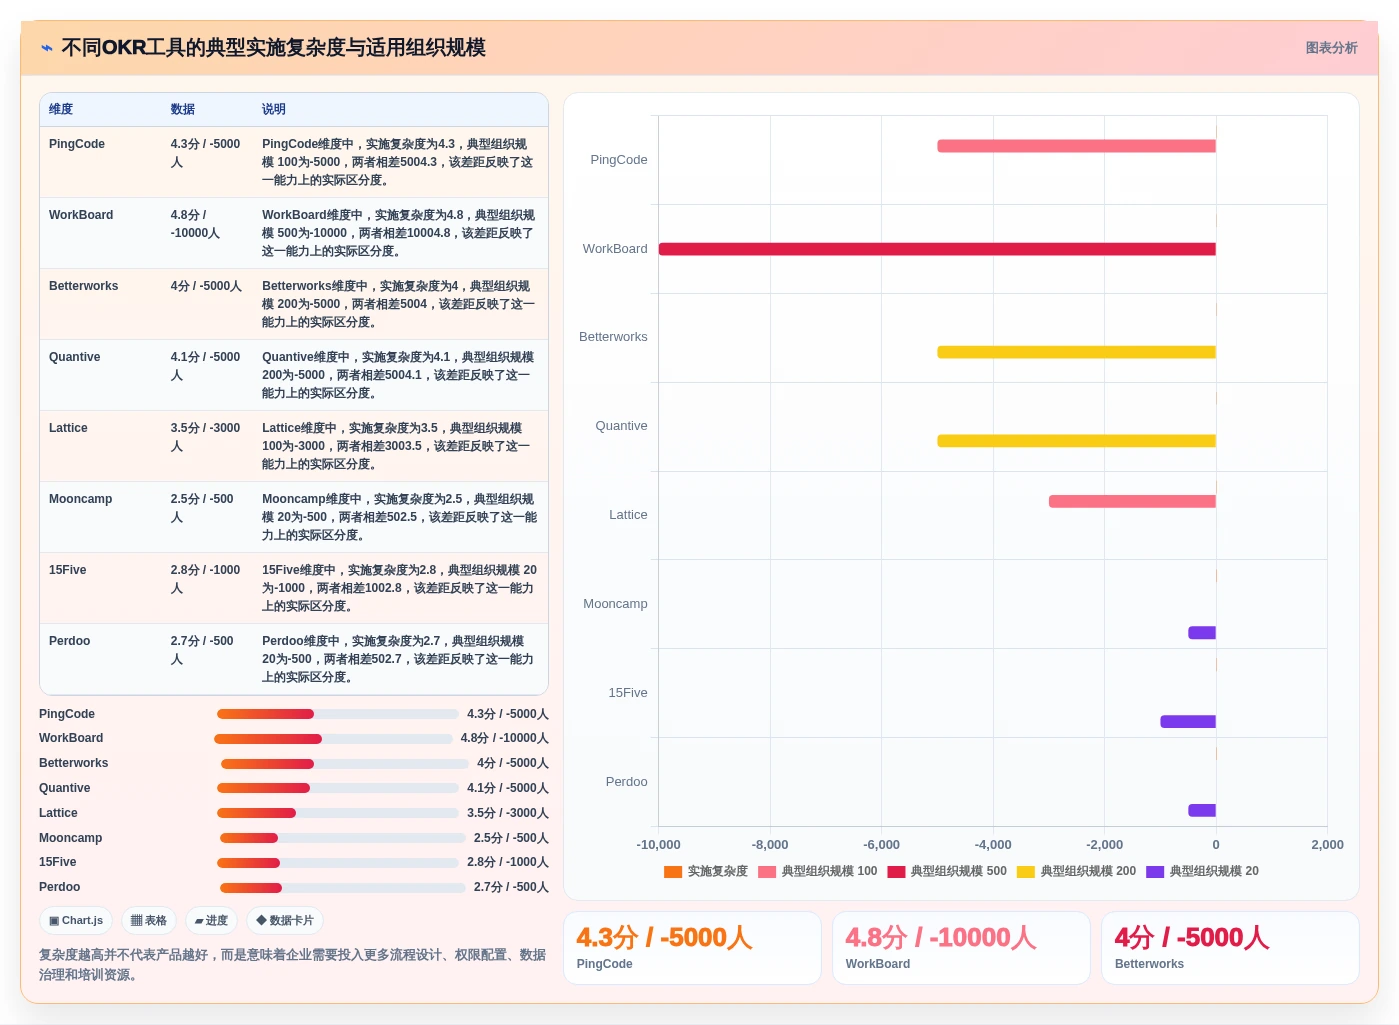Click the orange 实施复杂度 legend swatch
Image resolution: width=1399 pixels, height=1025 pixels.
tap(673, 872)
